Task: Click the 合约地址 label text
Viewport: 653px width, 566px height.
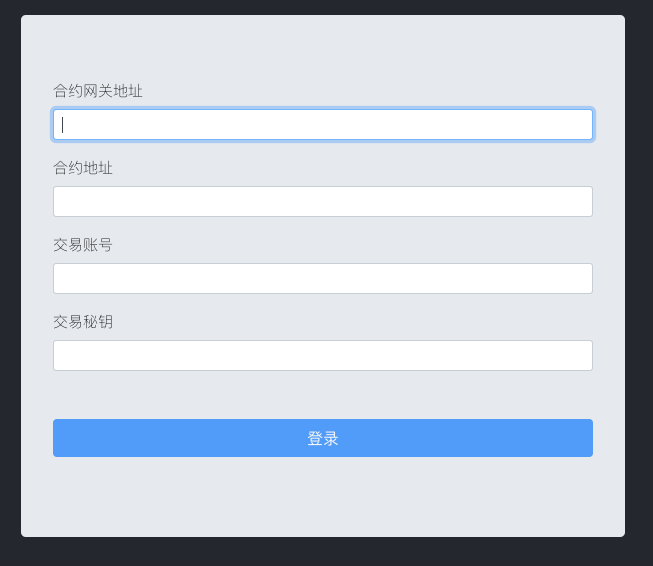Action: tap(83, 168)
